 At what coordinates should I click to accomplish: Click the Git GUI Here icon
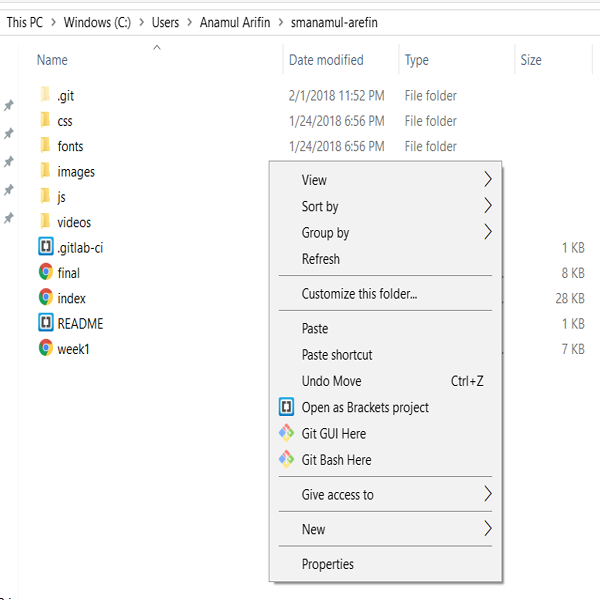pyautogui.click(x=286, y=433)
